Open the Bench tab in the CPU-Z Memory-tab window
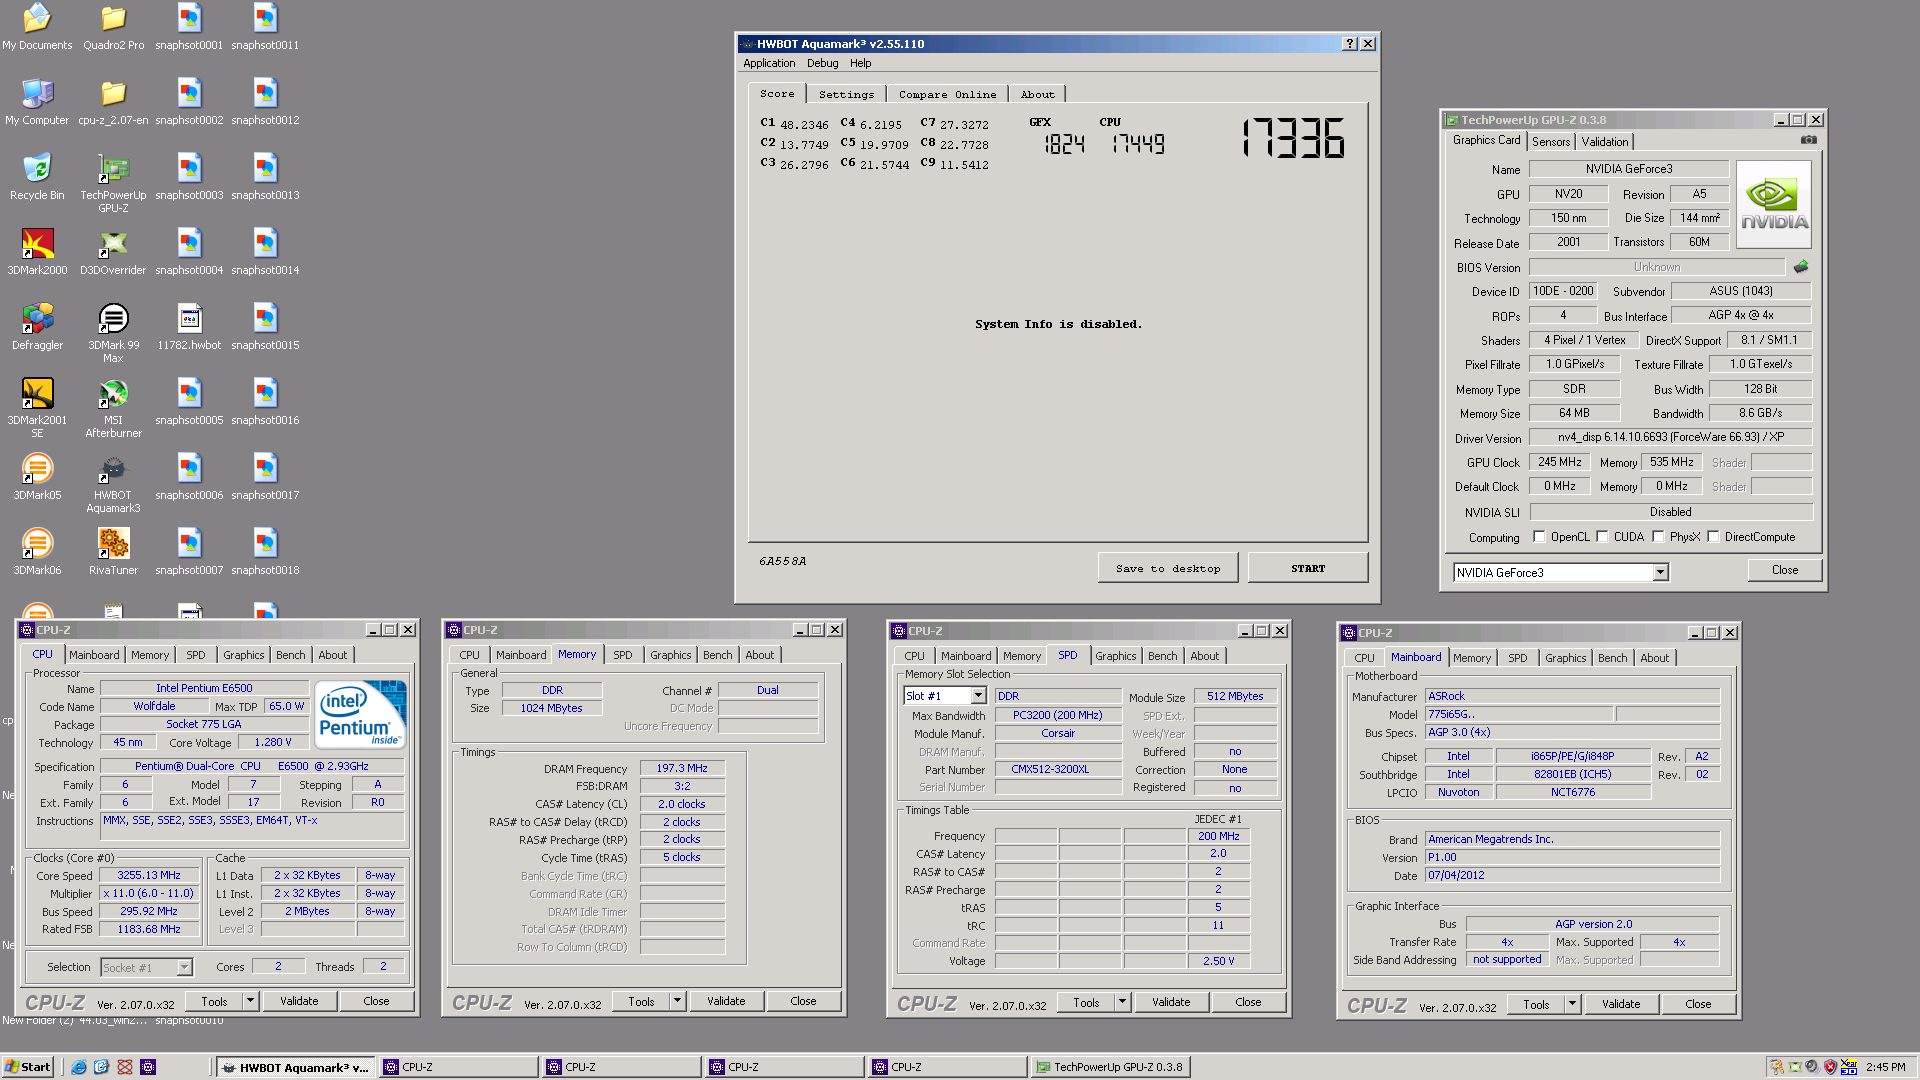The width and height of the screenshot is (1920, 1080). tap(717, 655)
